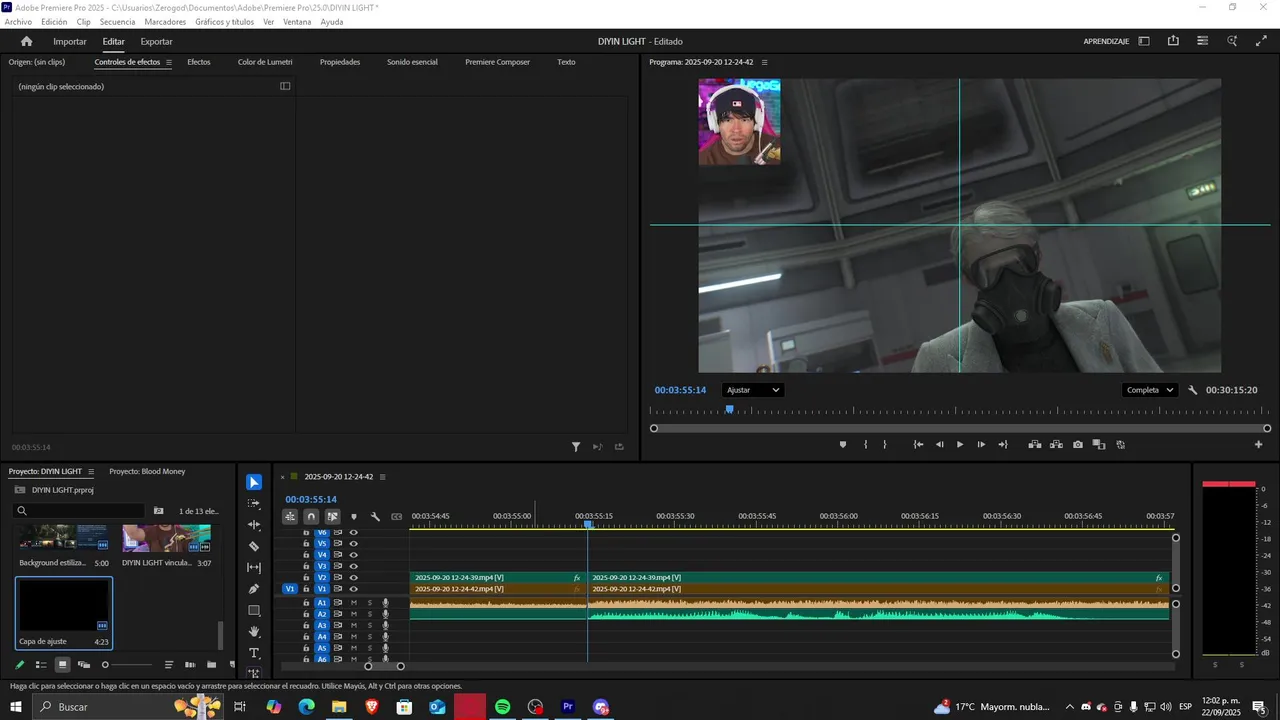The image size is (1280, 720).
Task: Select the Type tool
Action: (x=254, y=653)
